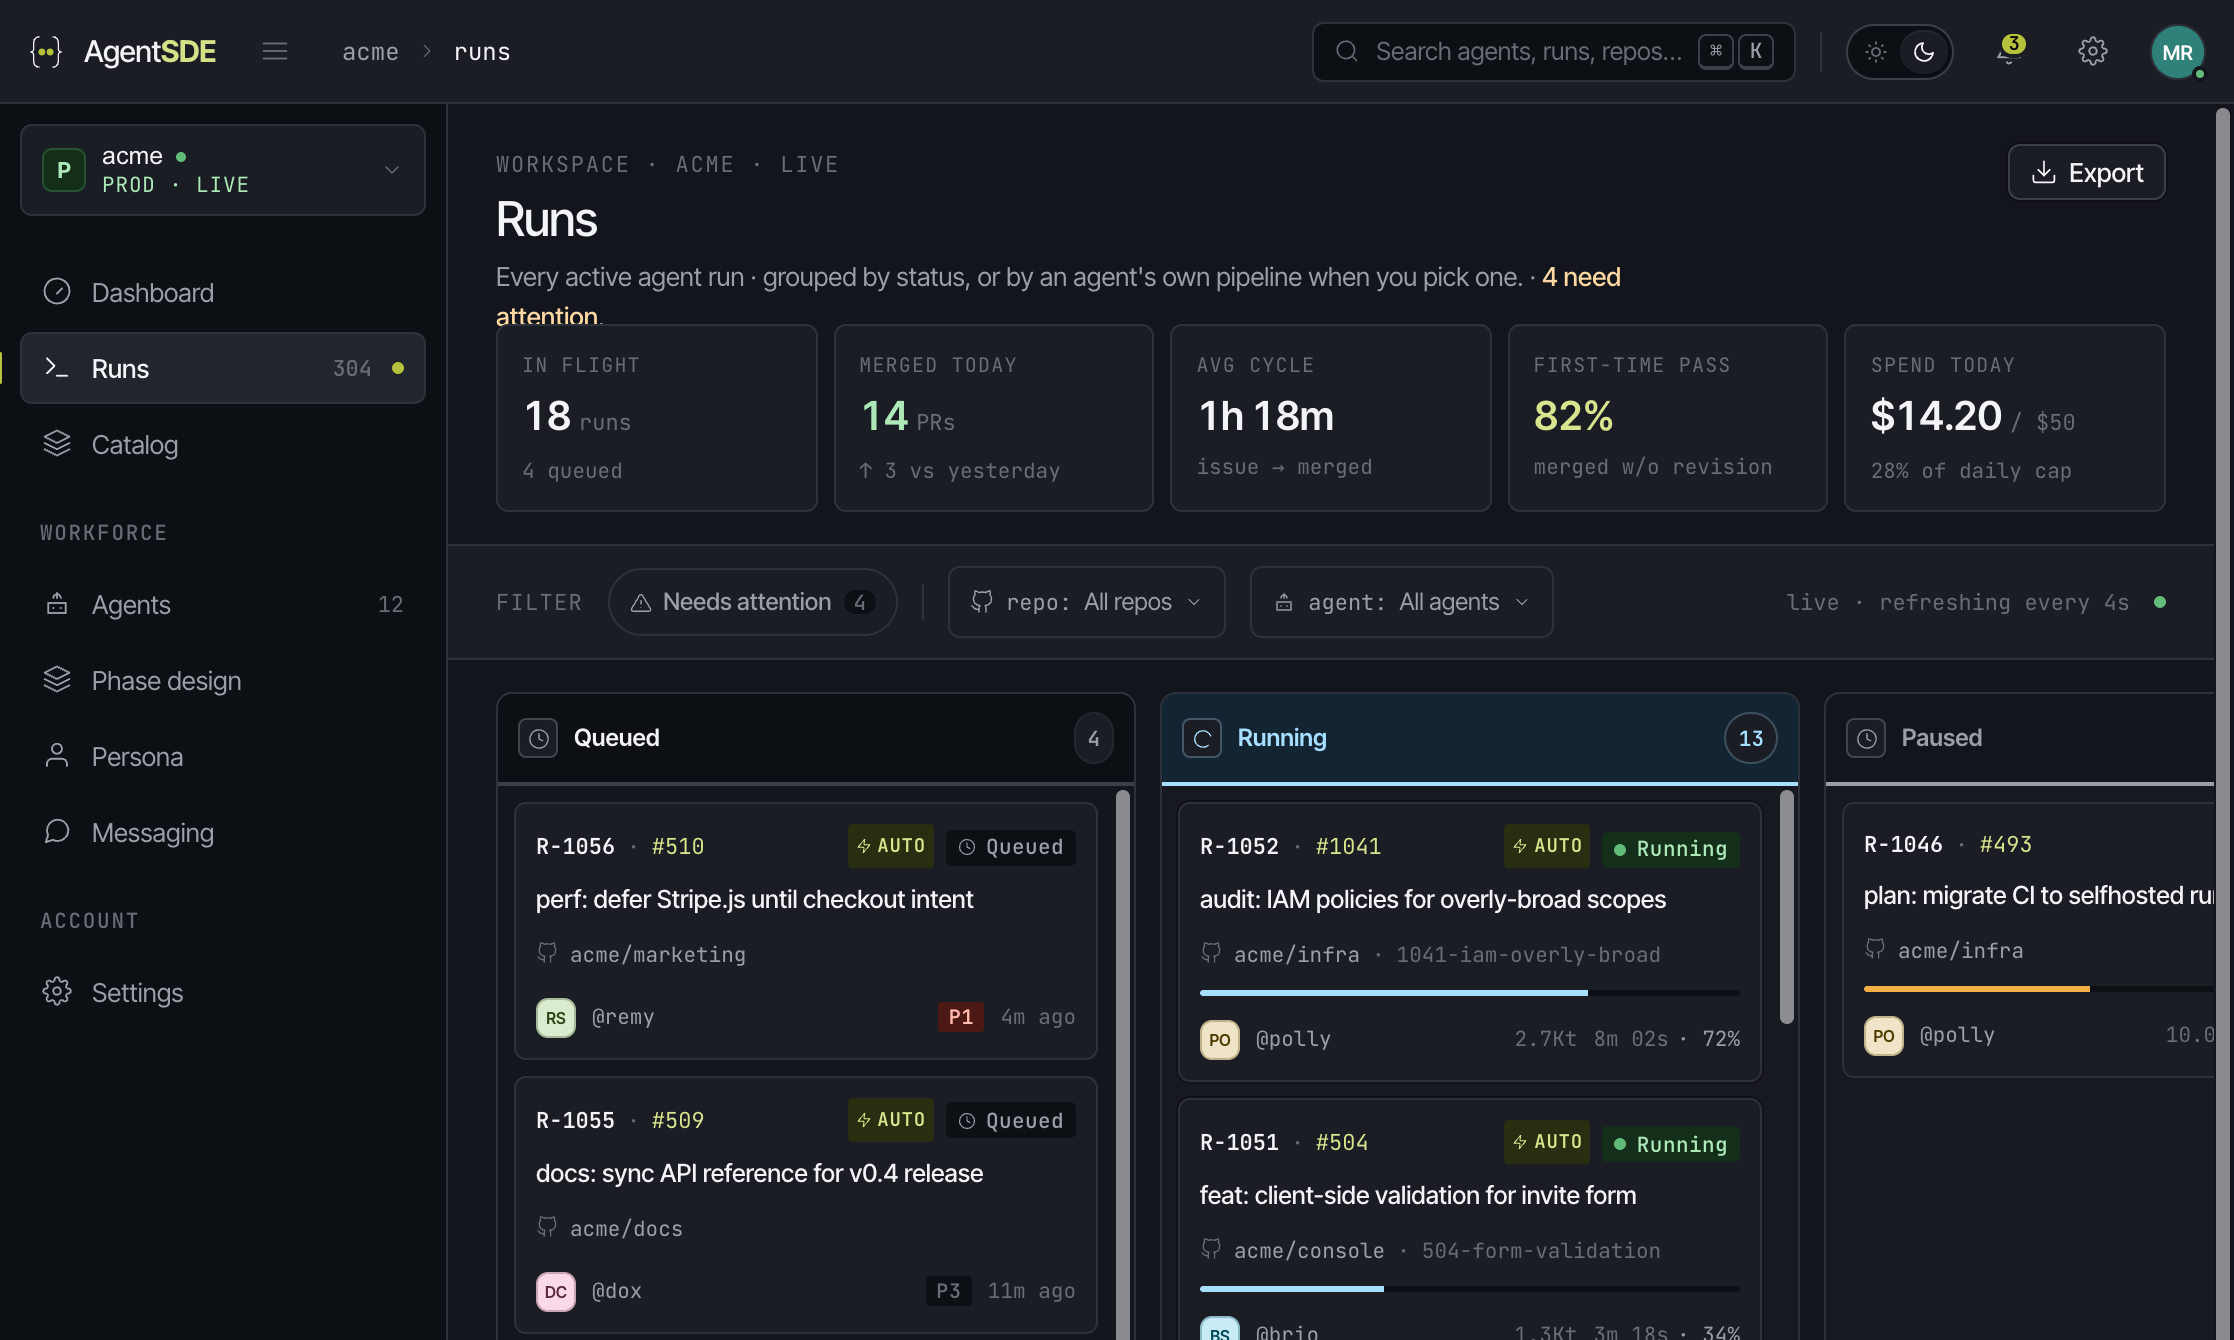Open settings gear in top bar

point(2092,51)
